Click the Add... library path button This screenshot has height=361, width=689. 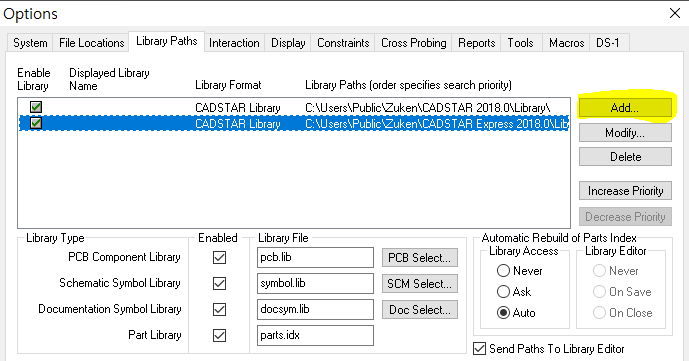(625, 108)
